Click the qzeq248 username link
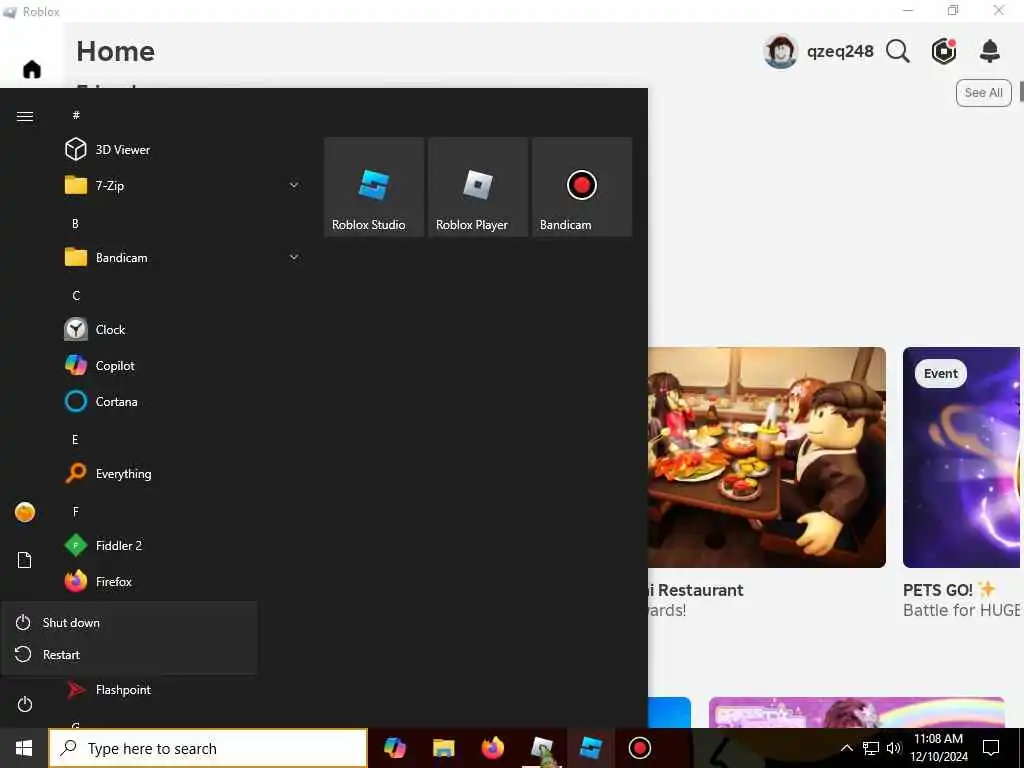This screenshot has height=768, width=1024. point(840,51)
